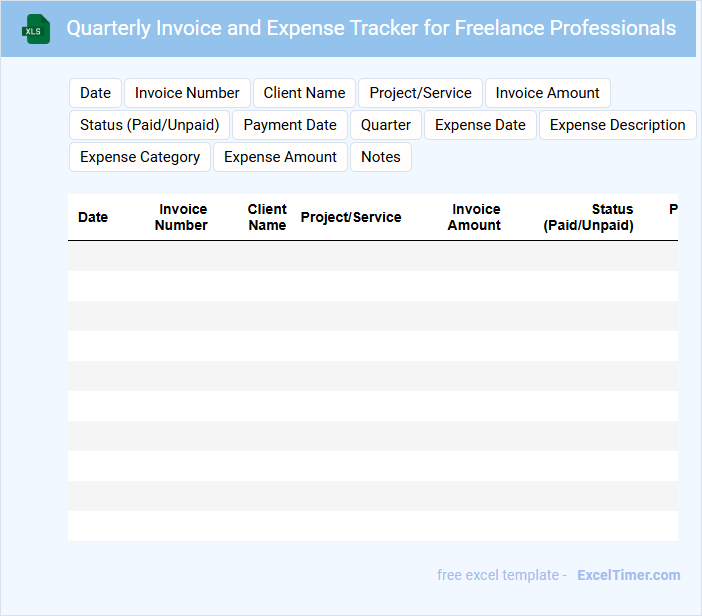Image resolution: width=702 pixels, height=616 pixels.
Task: Click the Invoice Number tag
Action: (x=187, y=93)
